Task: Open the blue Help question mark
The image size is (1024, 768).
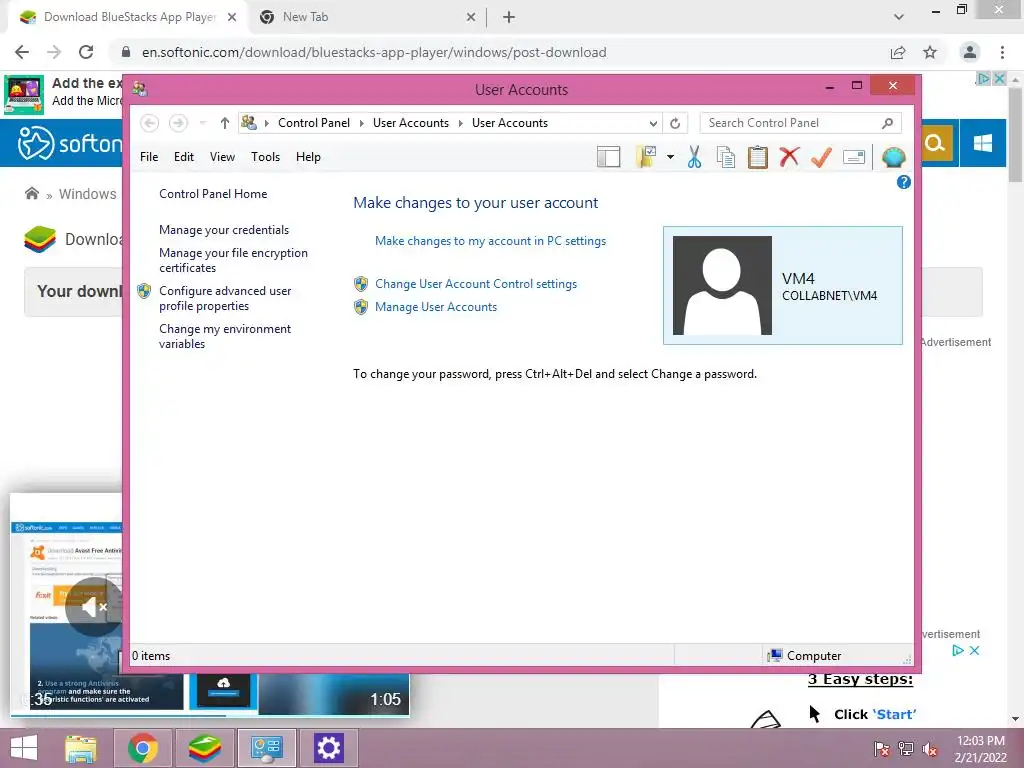Action: click(x=904, y=182)
